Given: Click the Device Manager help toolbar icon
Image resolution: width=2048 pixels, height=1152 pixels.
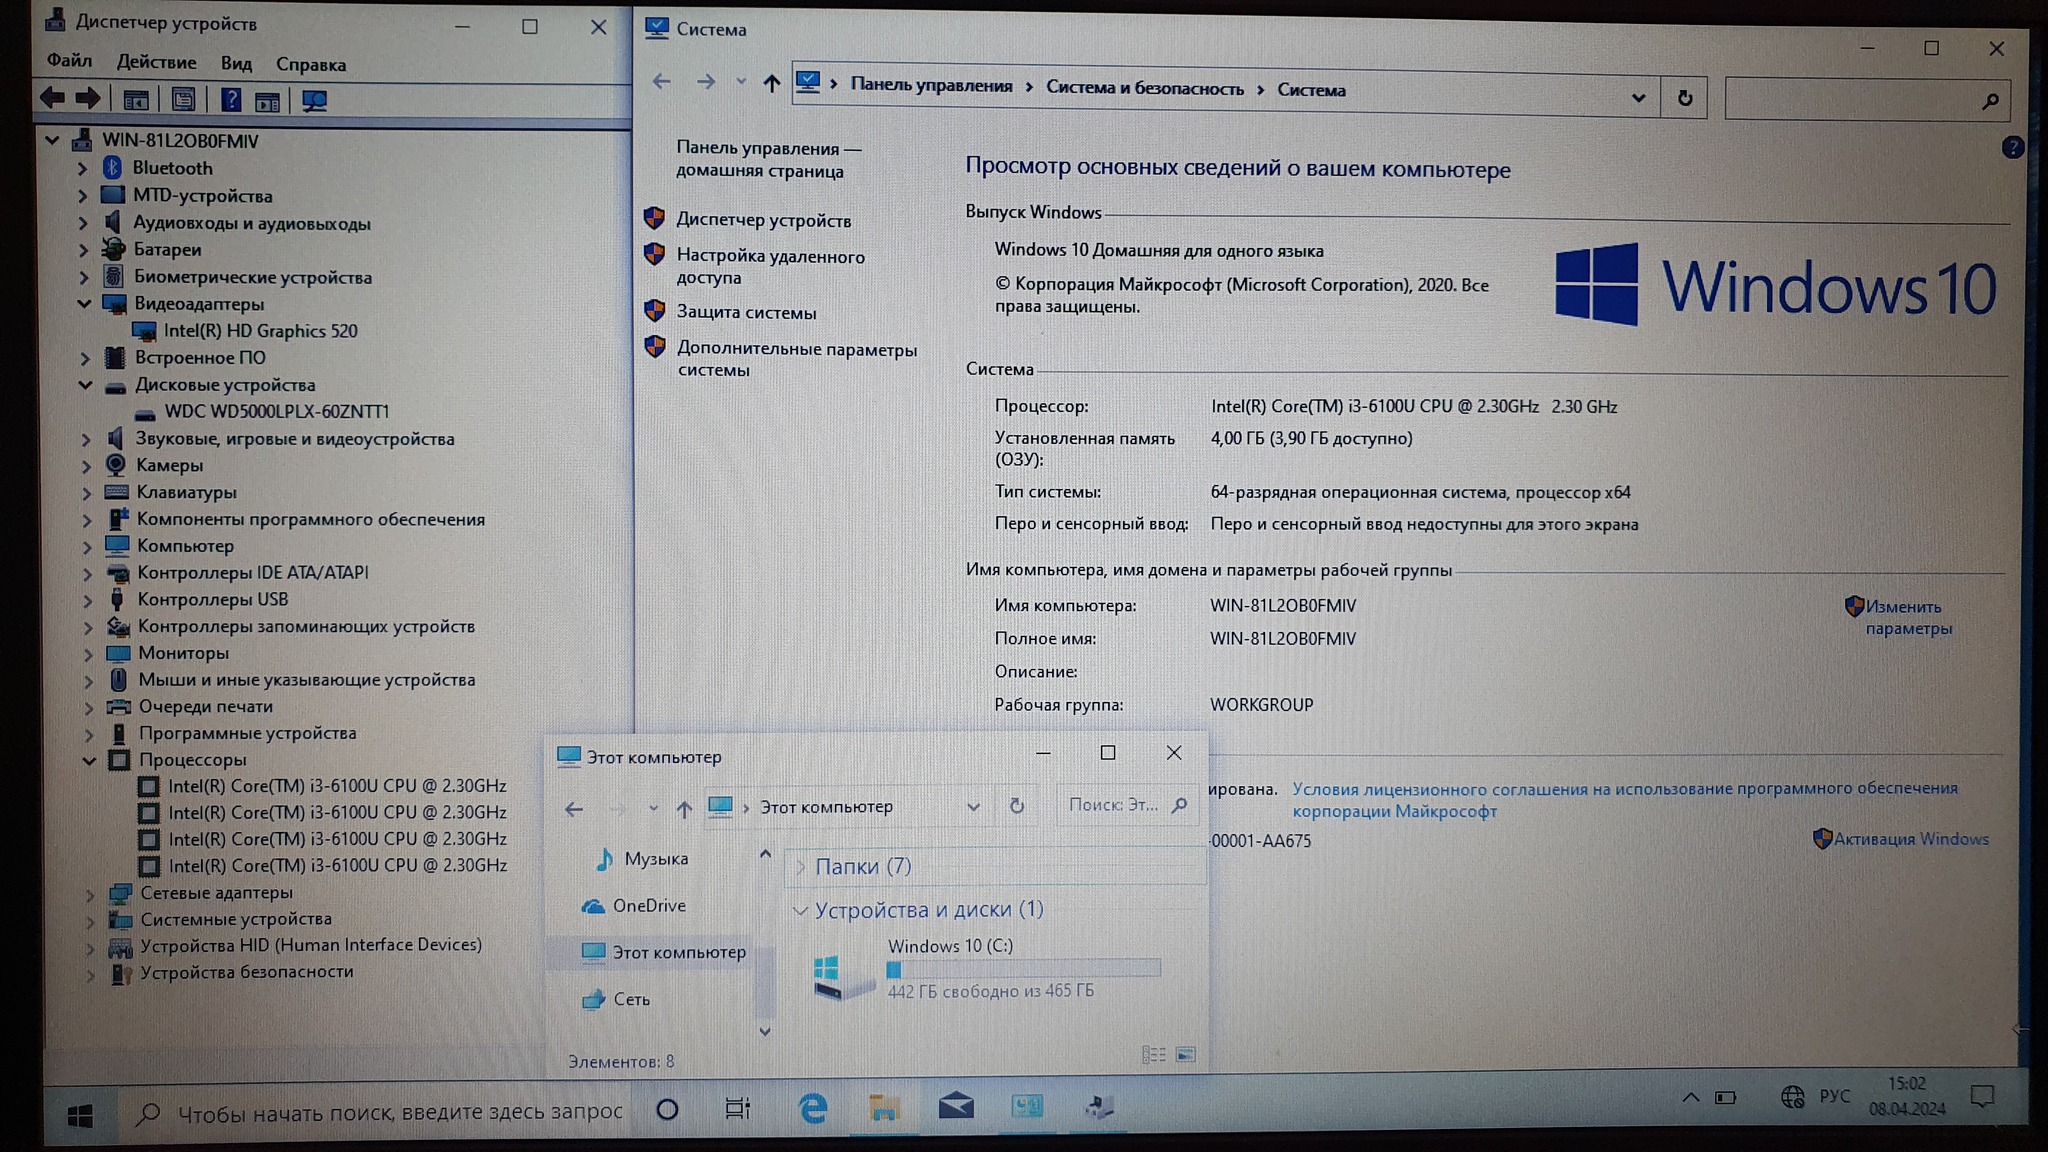Looking at the screenshot, I should tap(231, 100).
